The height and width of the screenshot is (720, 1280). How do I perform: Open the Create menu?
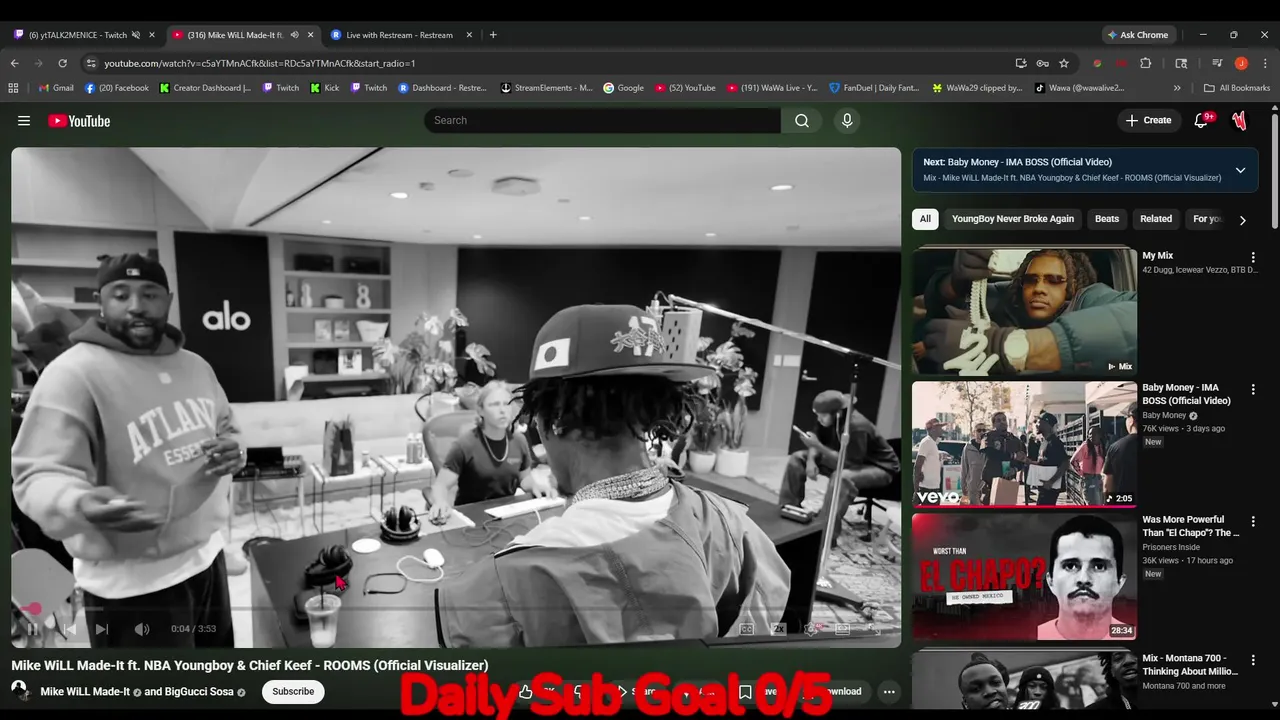pyautogui.click(x=1148, y=121)
